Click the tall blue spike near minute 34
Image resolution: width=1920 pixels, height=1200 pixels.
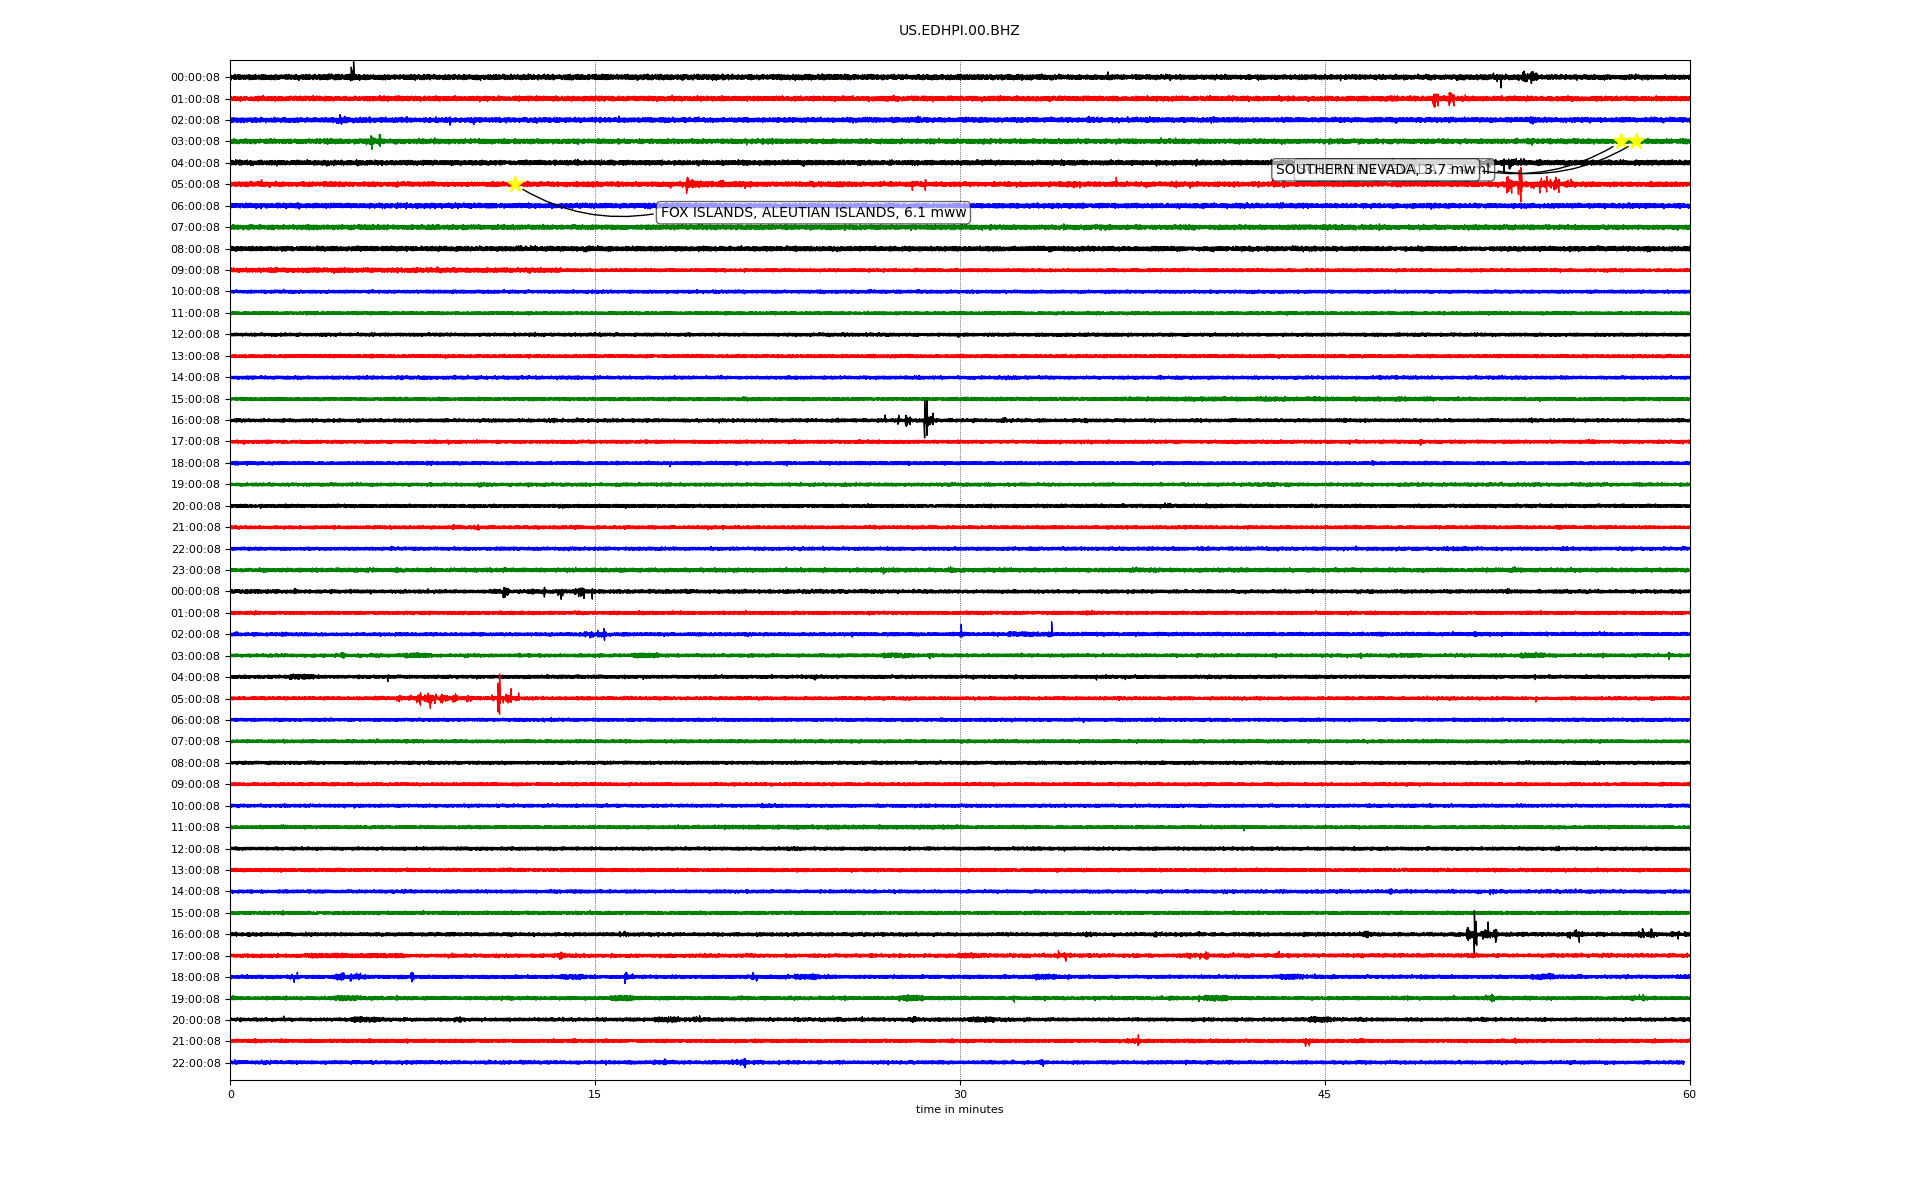tap(1051, 628)
